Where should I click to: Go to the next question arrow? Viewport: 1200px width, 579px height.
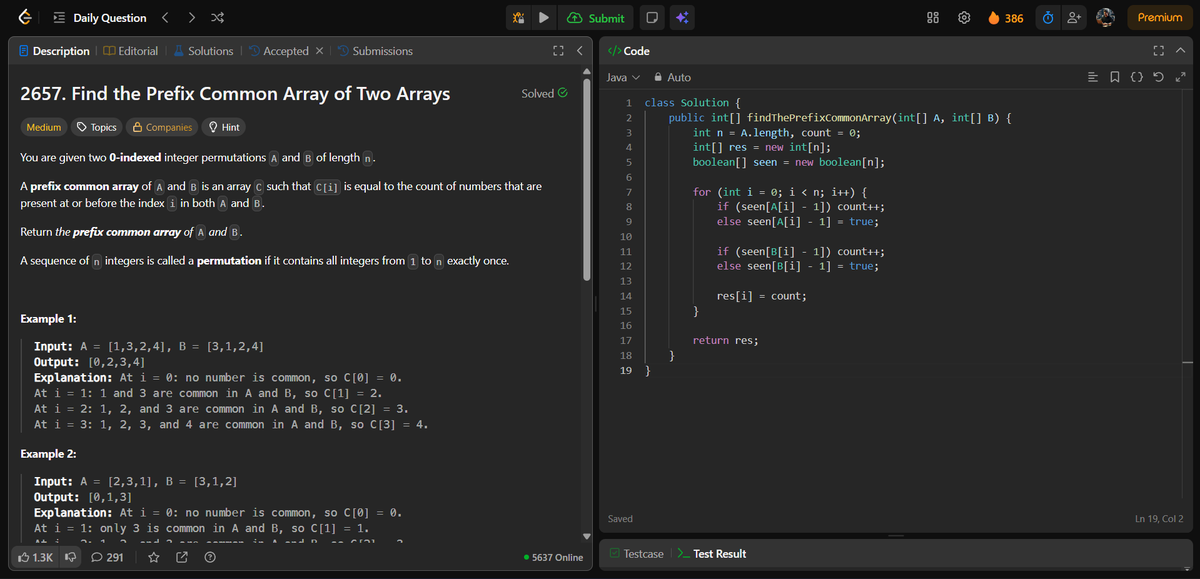[x=193, y=18]
